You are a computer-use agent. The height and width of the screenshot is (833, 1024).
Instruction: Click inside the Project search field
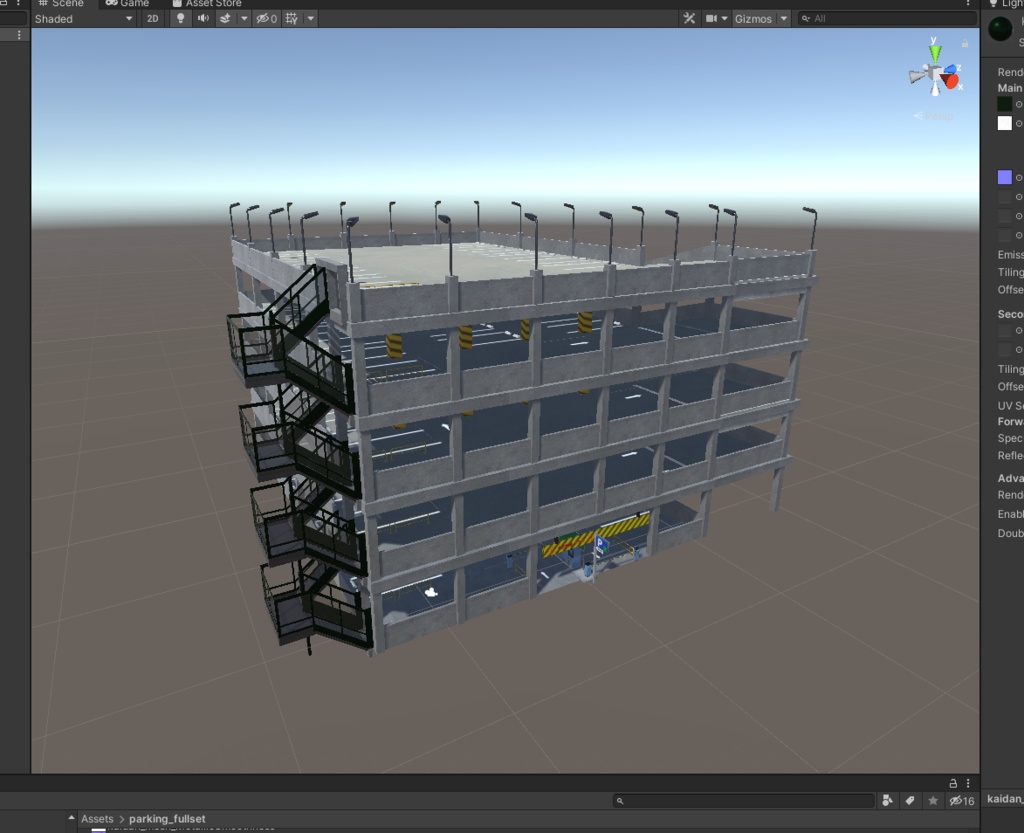pos(744,800)
